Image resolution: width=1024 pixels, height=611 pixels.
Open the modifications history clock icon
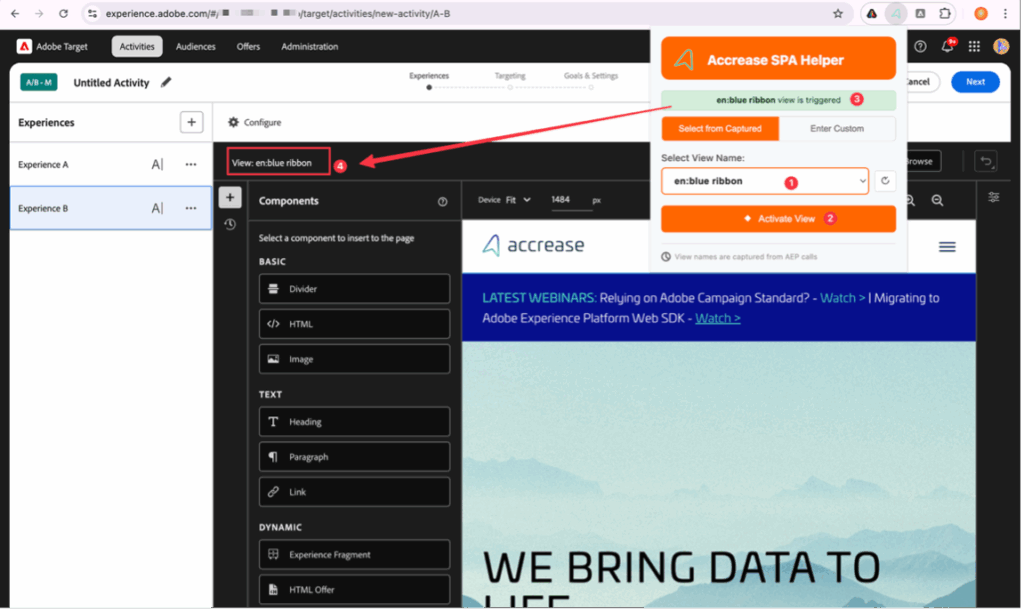click(230, 225)
